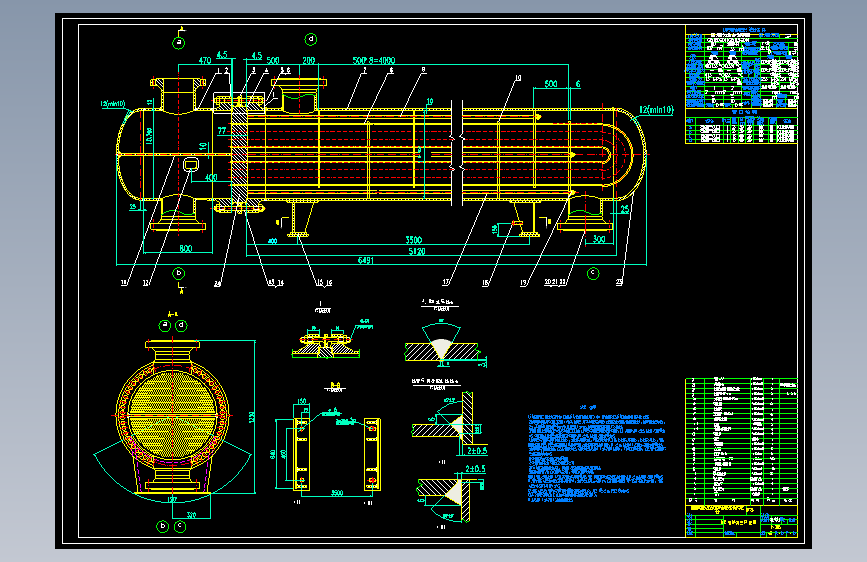The image size is (867, 562).
Task: Select part callout number 10
Action: click(518, 78)
